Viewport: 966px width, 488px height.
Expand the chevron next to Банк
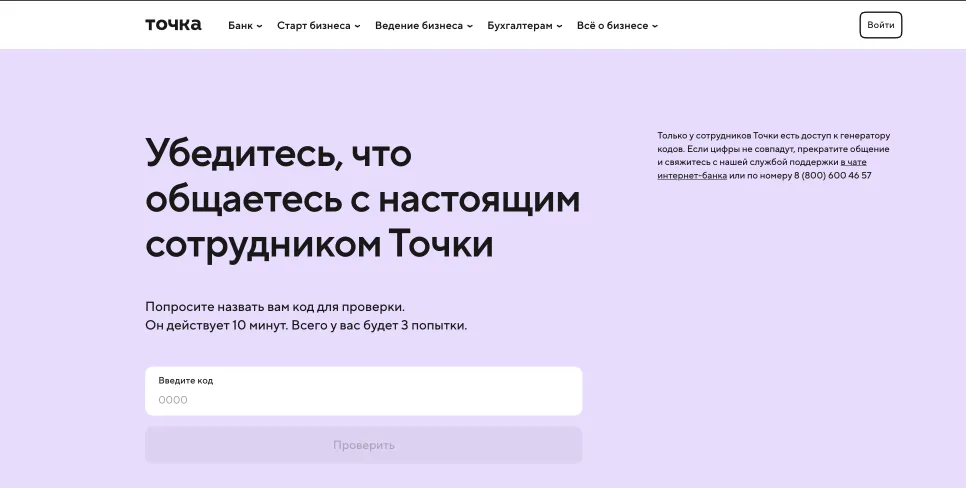(x=260, y=26)
